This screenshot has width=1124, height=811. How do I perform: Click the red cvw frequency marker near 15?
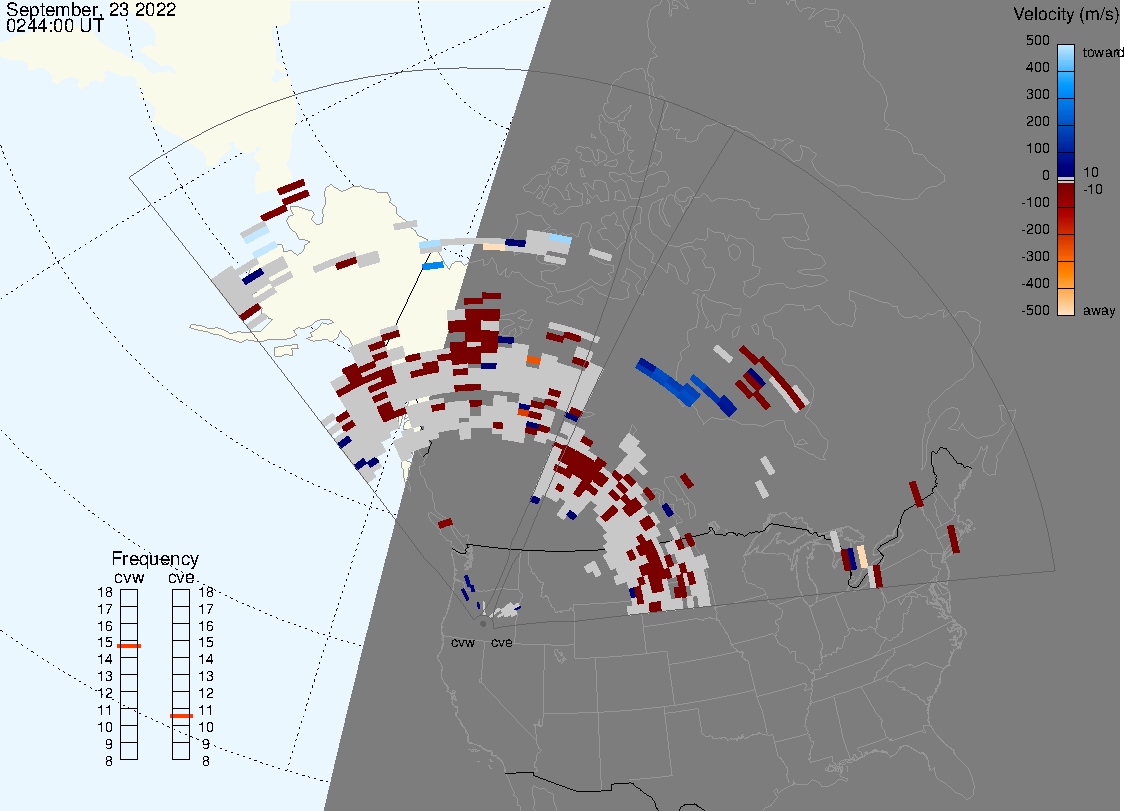coord(129,646)
